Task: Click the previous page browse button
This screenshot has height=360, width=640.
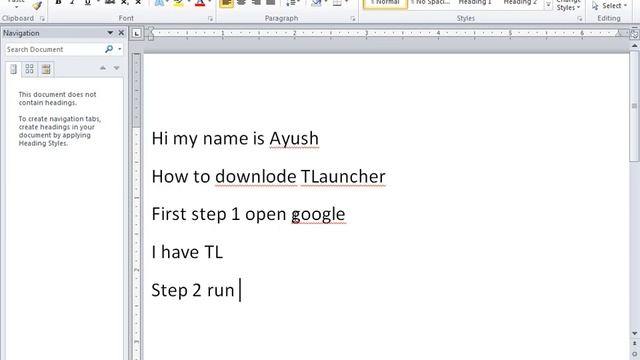Action: point(635,343)
